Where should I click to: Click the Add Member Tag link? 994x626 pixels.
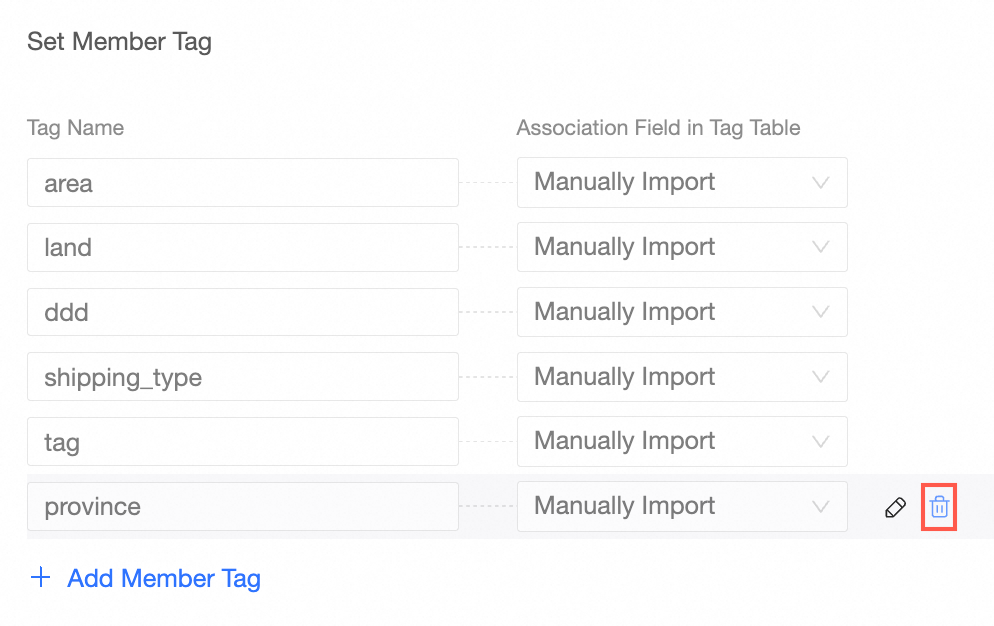[163, 578]
